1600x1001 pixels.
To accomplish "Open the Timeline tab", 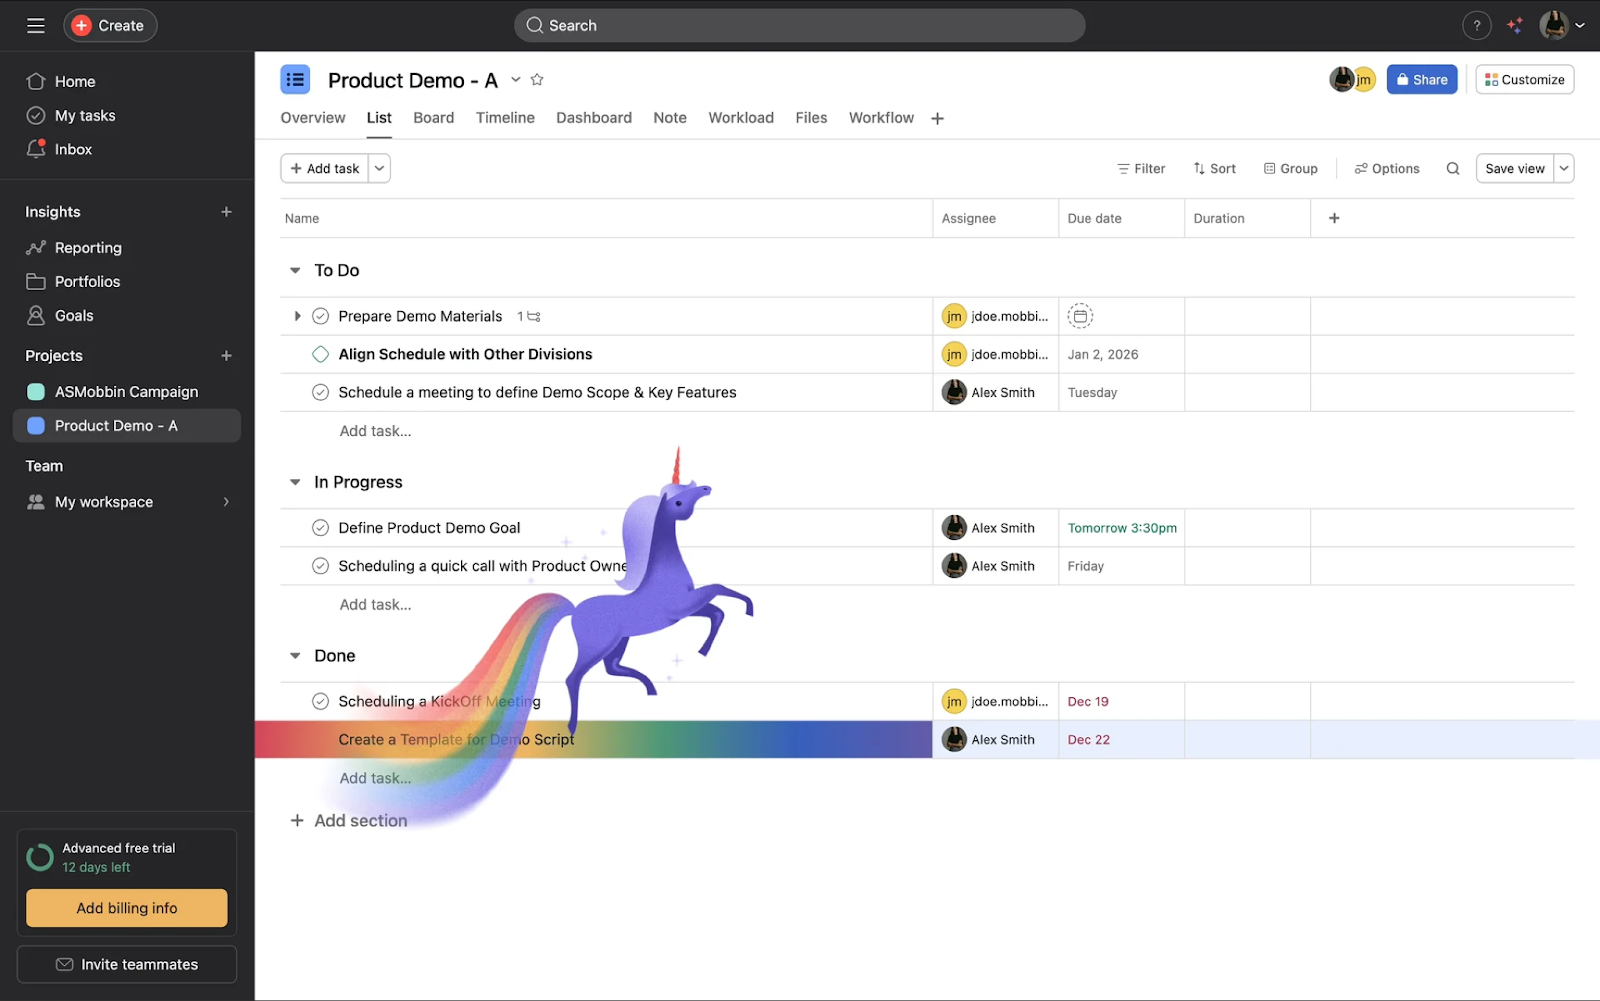I will point(505,118).
